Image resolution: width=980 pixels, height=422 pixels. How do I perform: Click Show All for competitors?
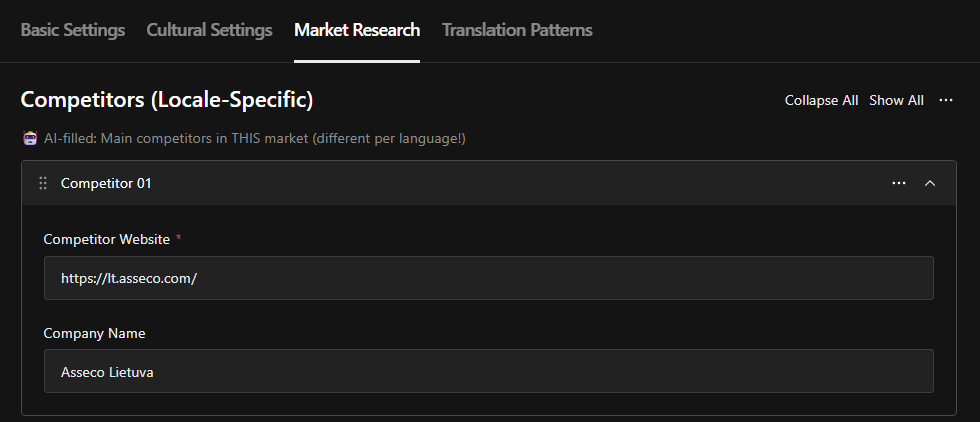[x=896, y=100]
